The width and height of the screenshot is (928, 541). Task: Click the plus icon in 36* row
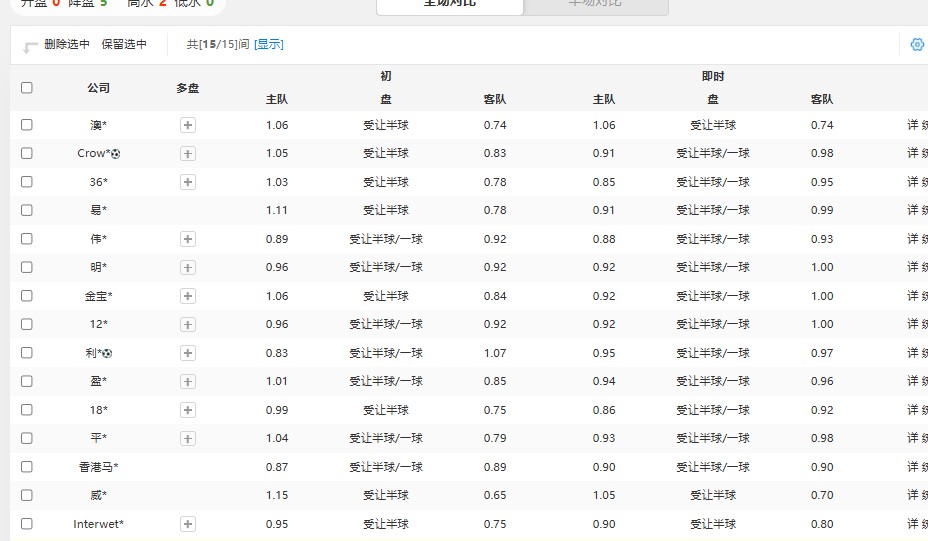click(x=188, y=182)
